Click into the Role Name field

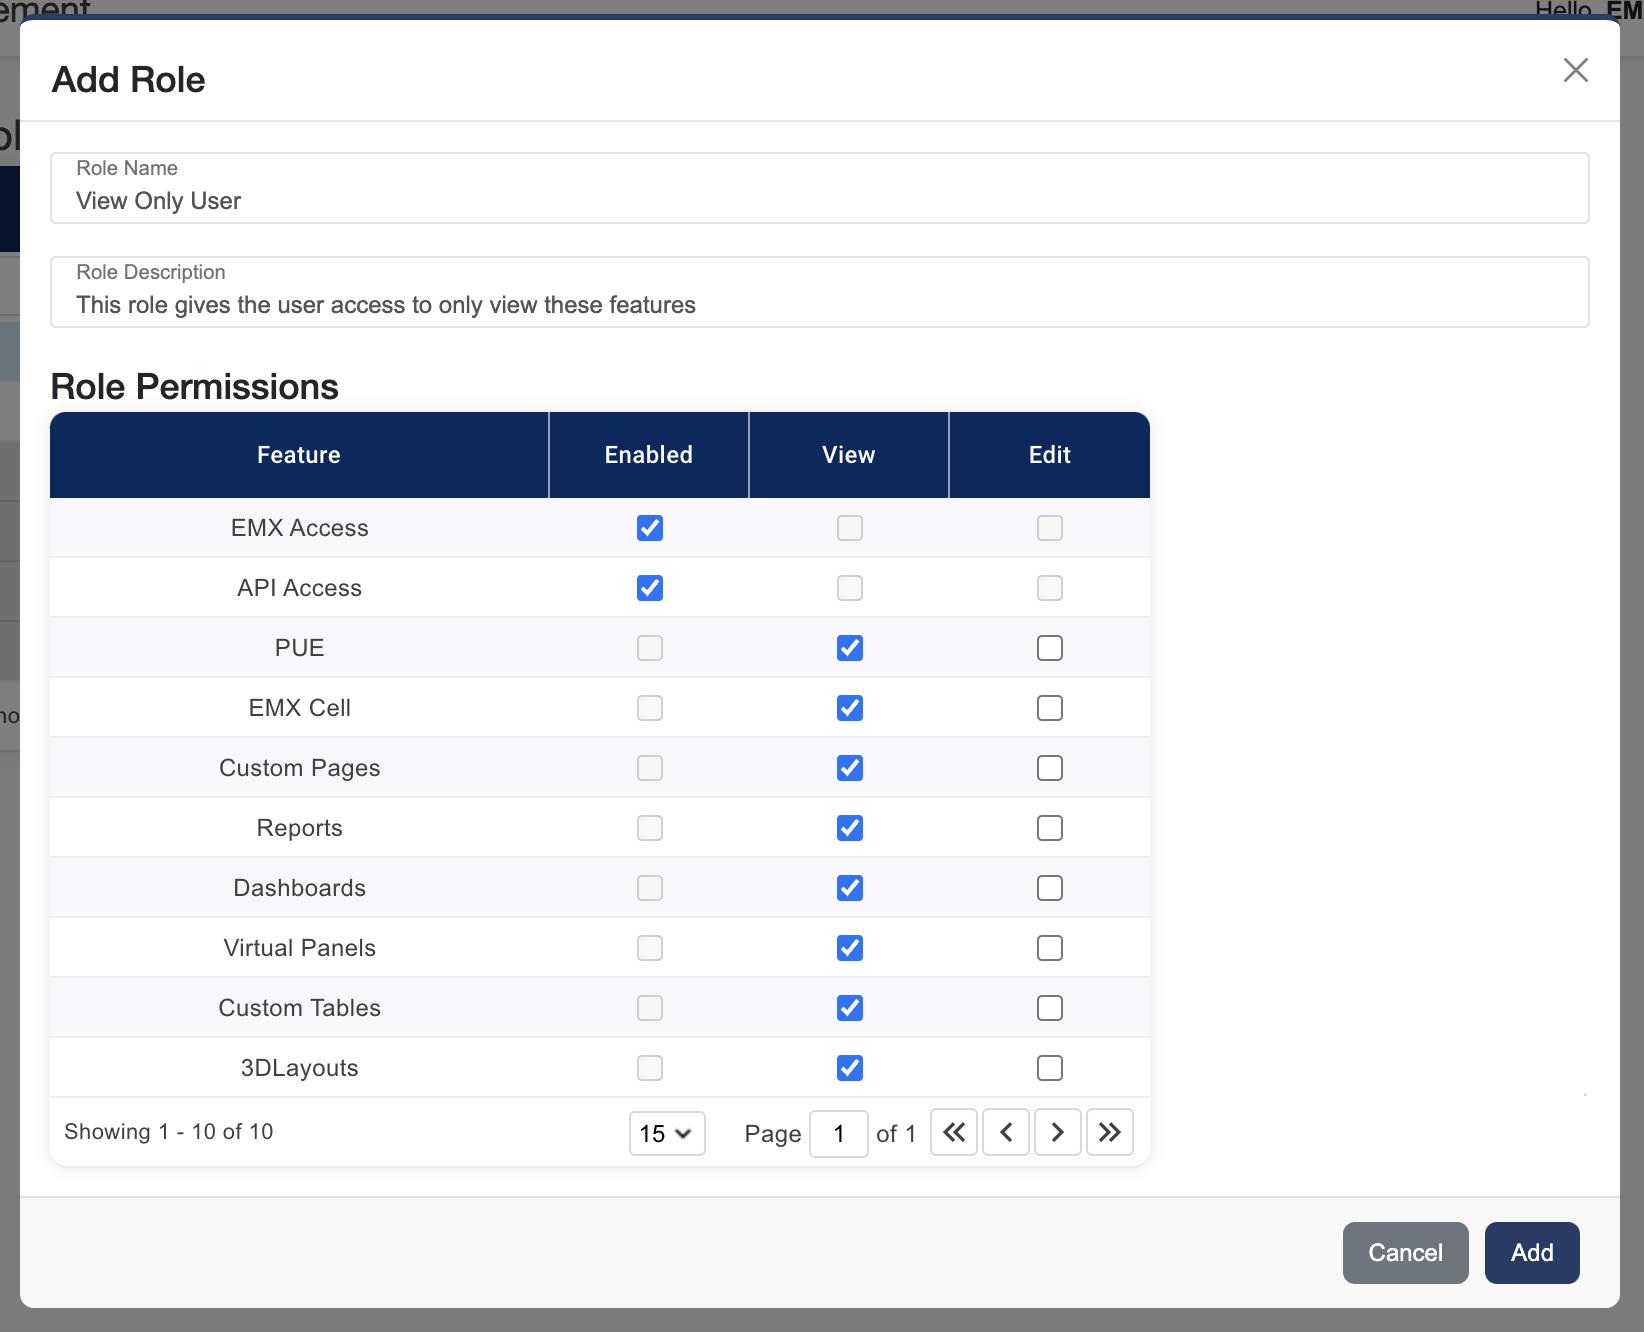[x=819, y=201]
